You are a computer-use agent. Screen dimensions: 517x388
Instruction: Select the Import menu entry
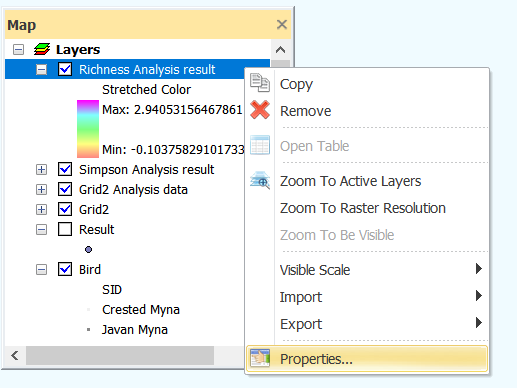pyautogui.click(x=367, y=297)
